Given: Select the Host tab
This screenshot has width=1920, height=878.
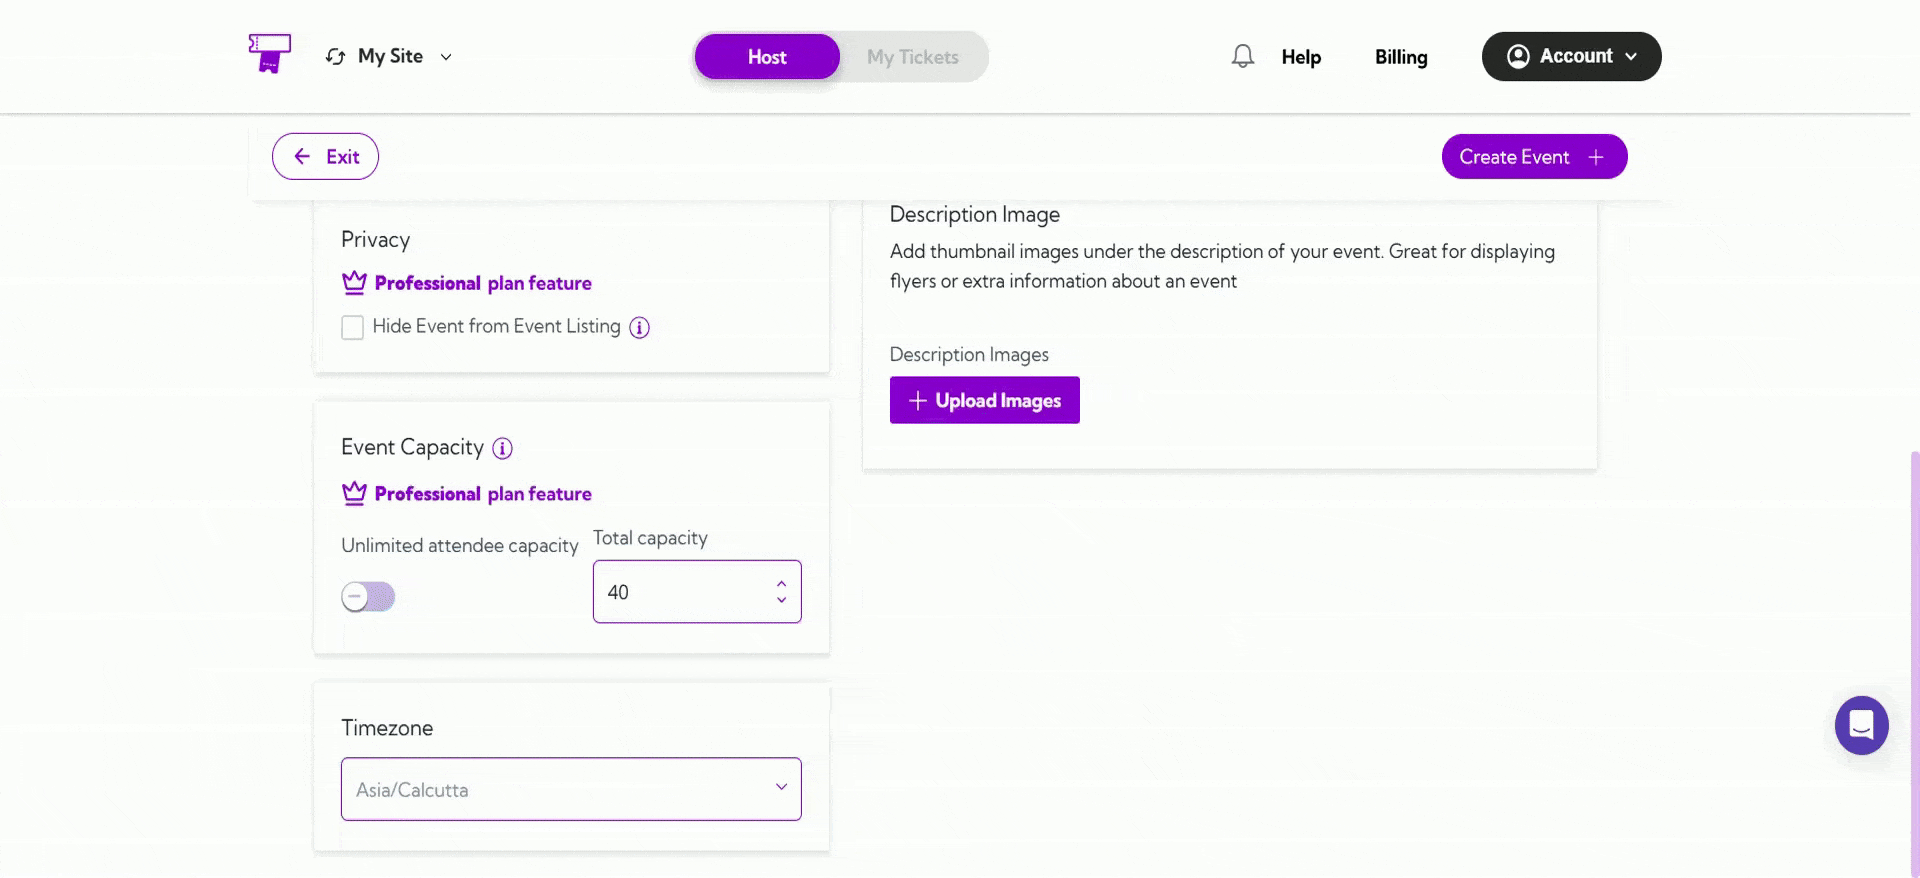Looking at the screenshot, I should (767, 57).
